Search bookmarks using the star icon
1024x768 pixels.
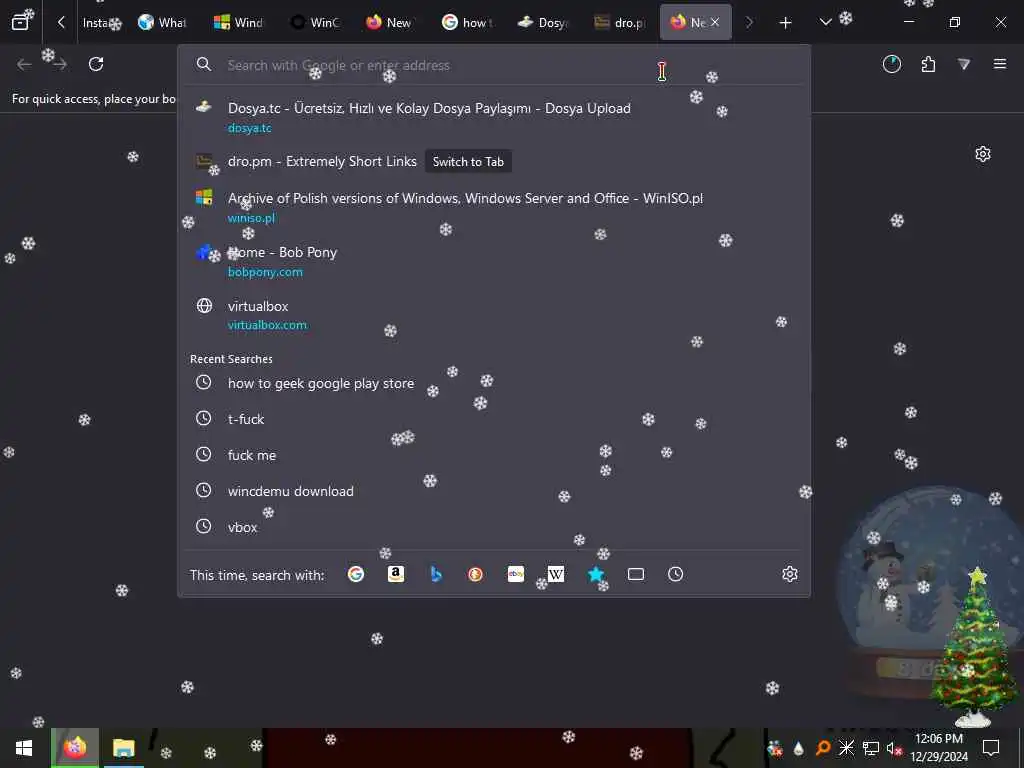[x=596, y=574]
